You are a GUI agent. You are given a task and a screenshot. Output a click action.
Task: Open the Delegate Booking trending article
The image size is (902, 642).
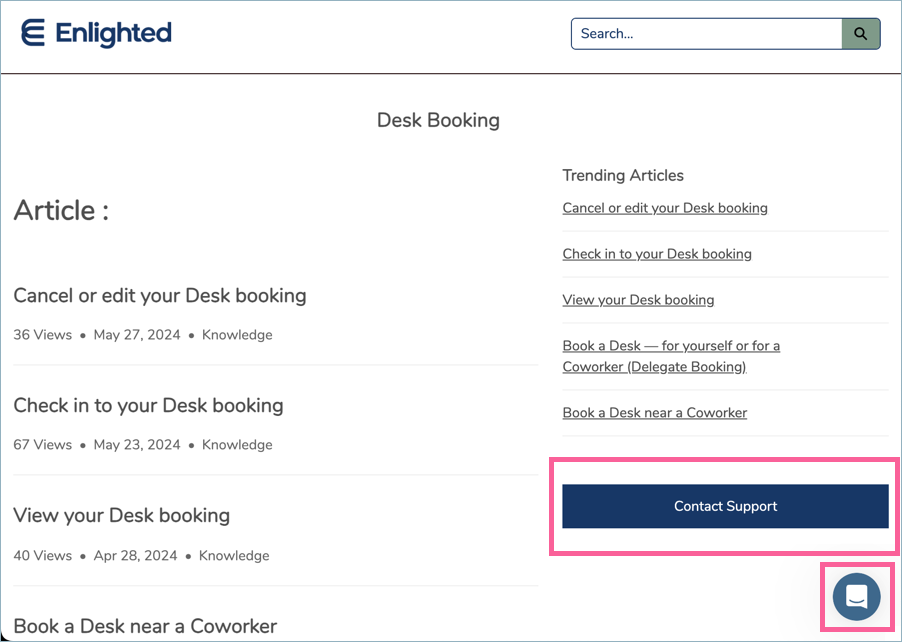pos(671,356)
